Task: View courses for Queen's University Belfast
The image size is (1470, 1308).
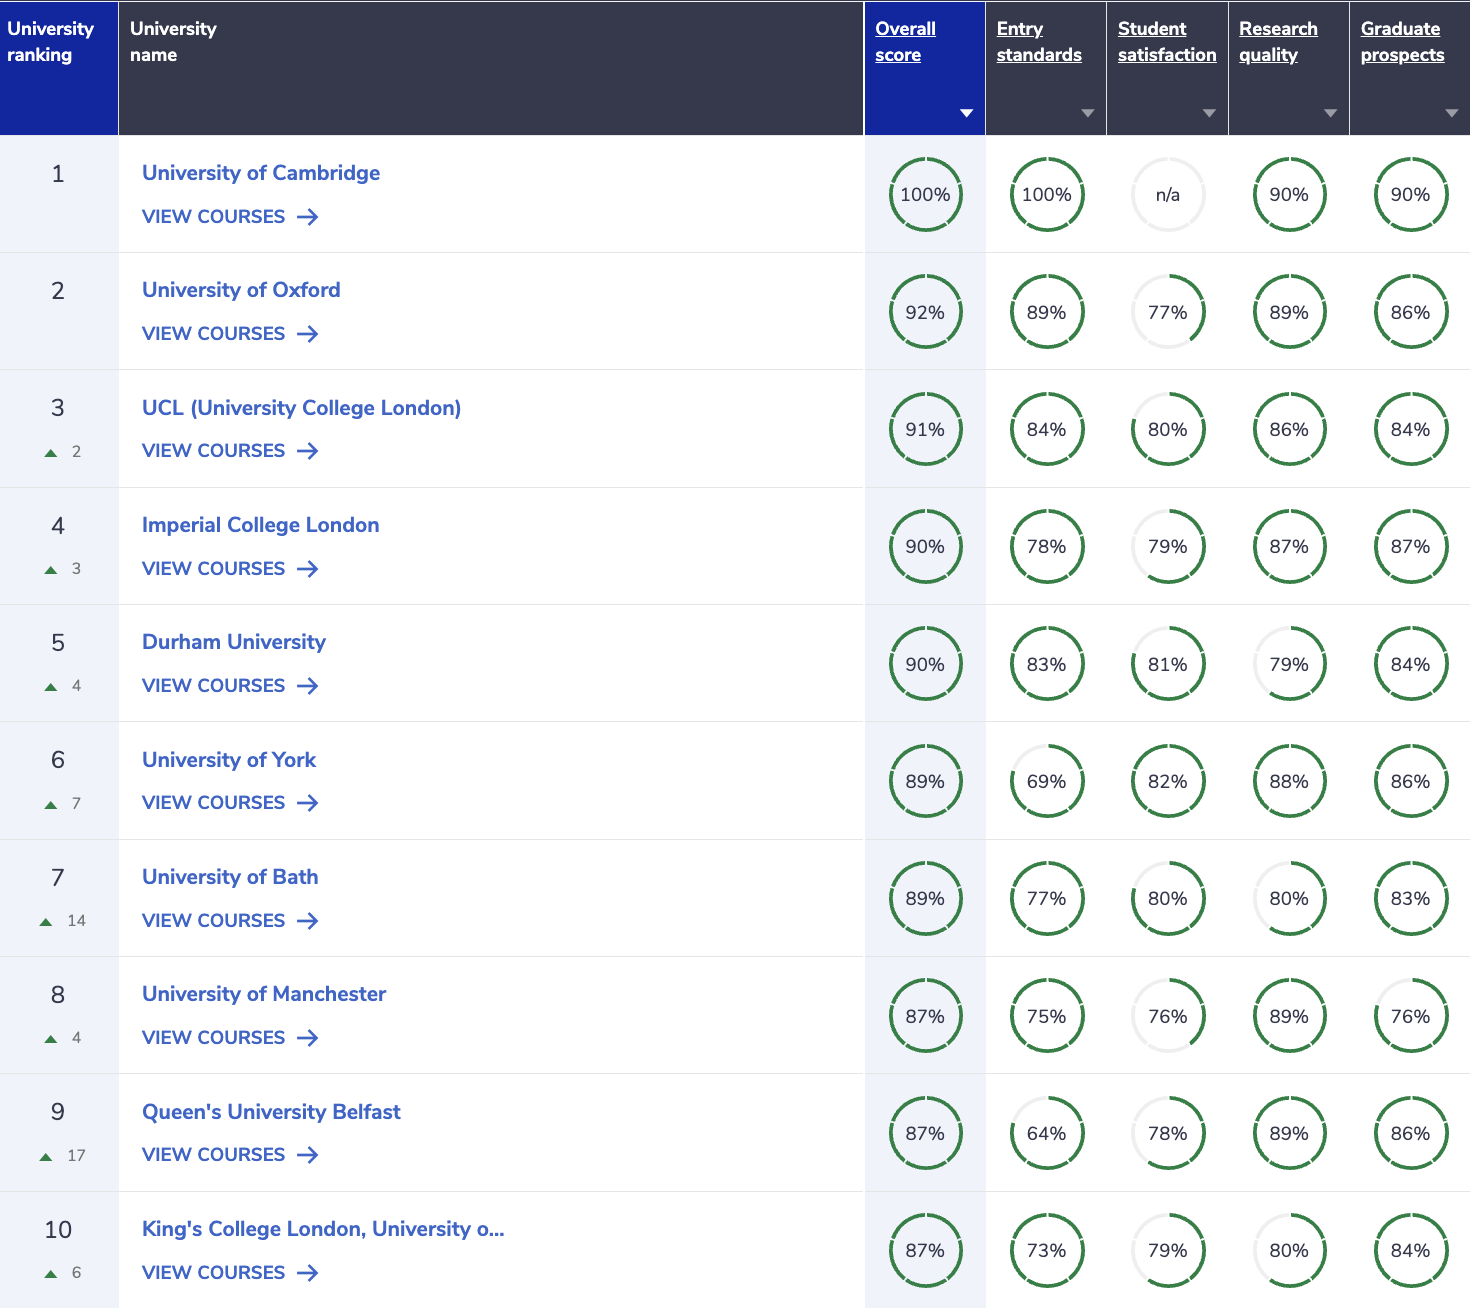Action: coord(230,1155)
